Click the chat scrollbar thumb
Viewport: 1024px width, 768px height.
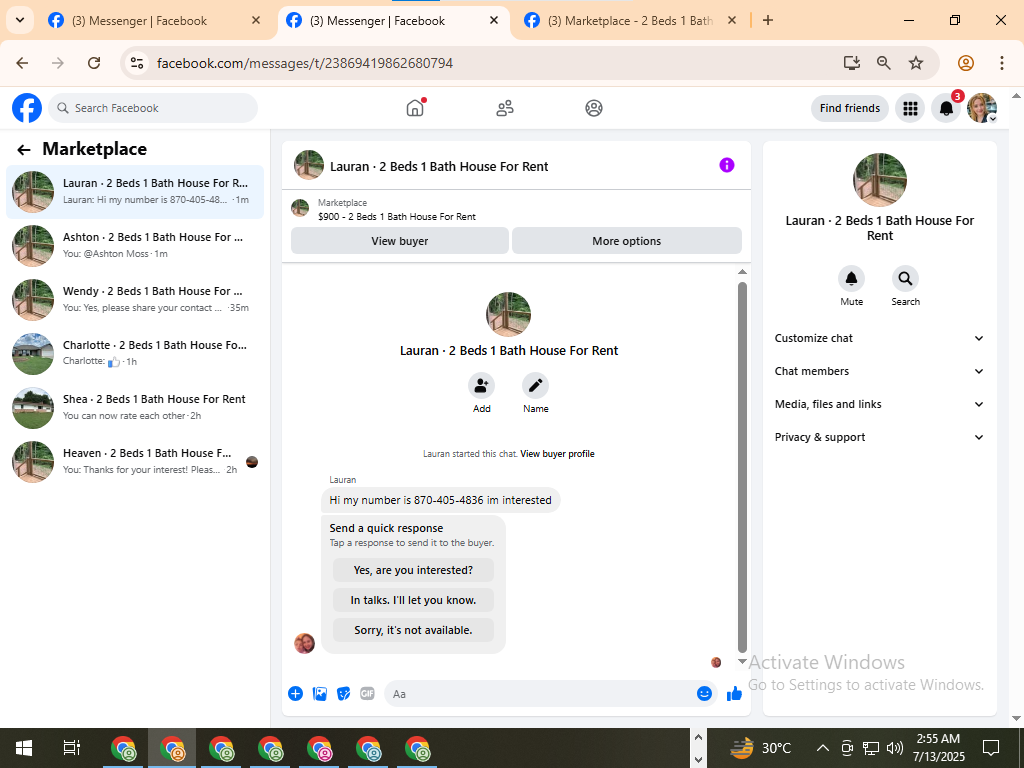pyautogui.click(x=742, y=467)
